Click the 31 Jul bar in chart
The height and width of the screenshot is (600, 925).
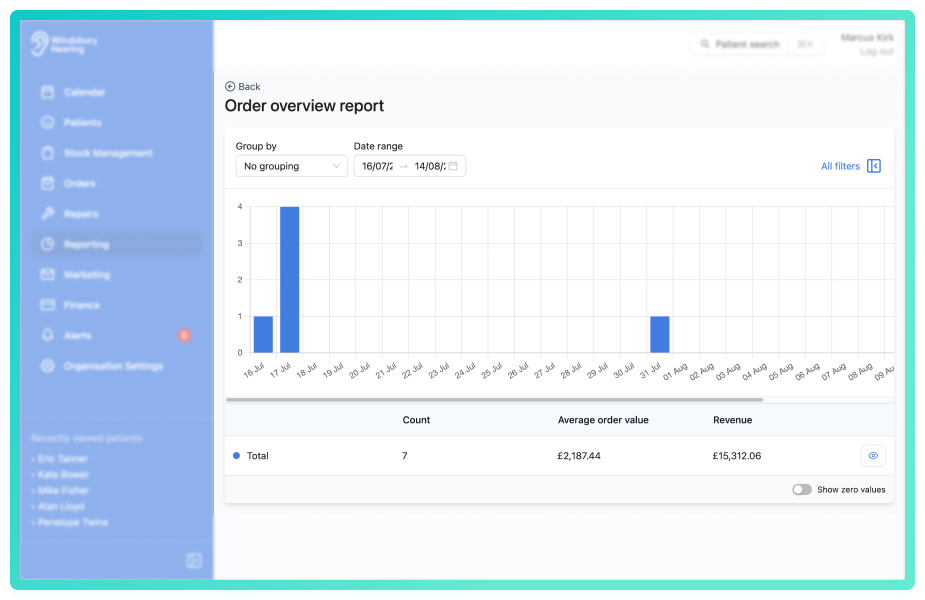coord(660,335)
